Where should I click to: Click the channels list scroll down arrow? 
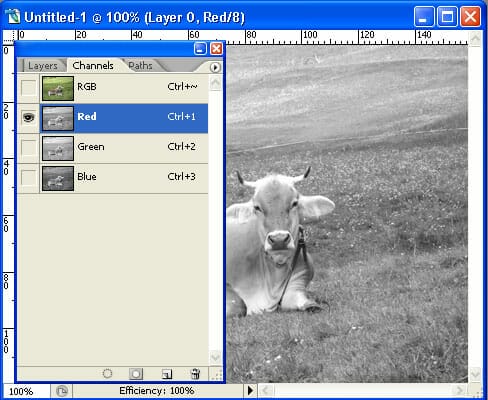point(215,357)
